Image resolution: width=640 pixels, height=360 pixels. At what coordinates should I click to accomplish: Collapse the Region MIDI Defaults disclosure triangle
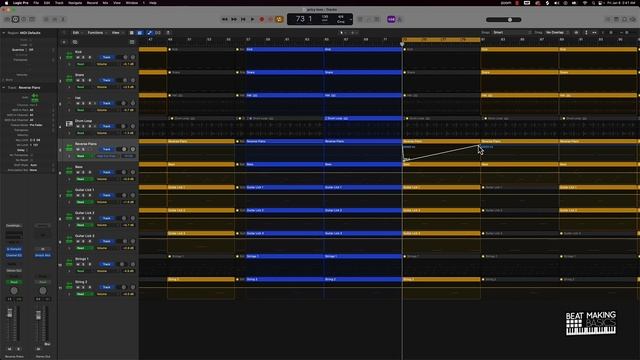(4, 33)
